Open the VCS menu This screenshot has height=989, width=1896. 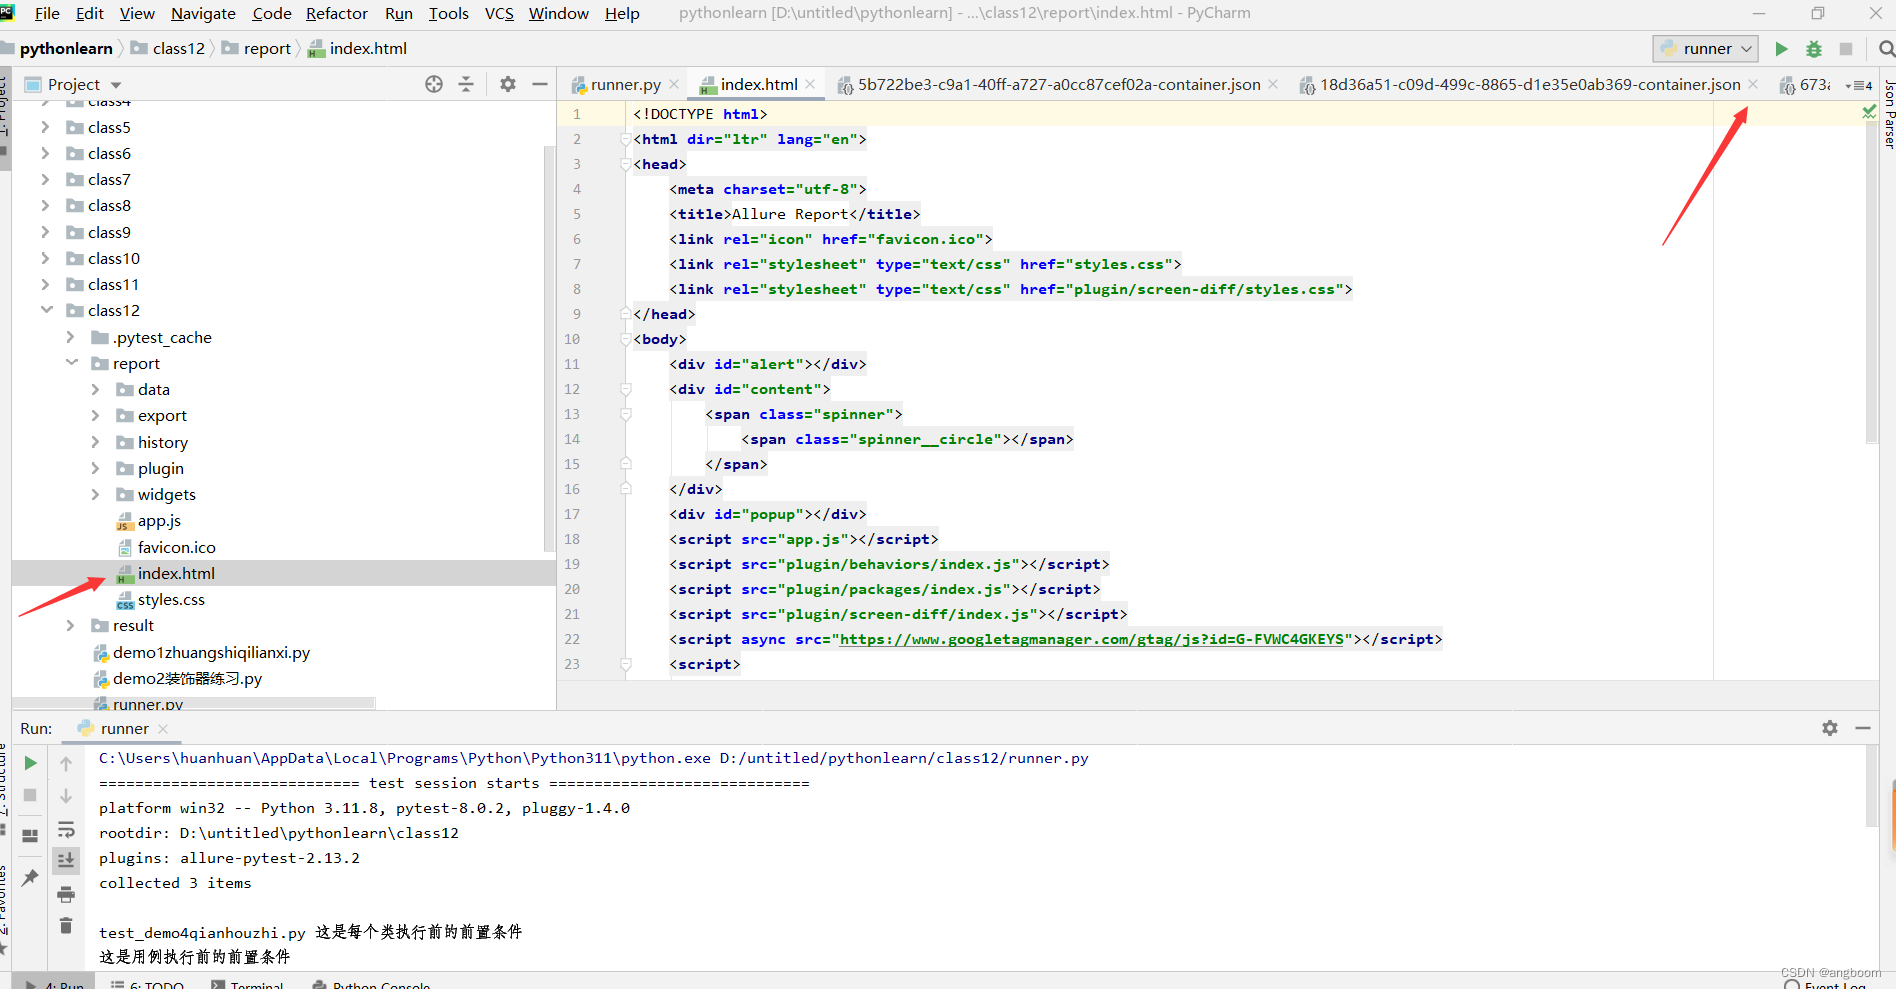[x=499, y=13]
